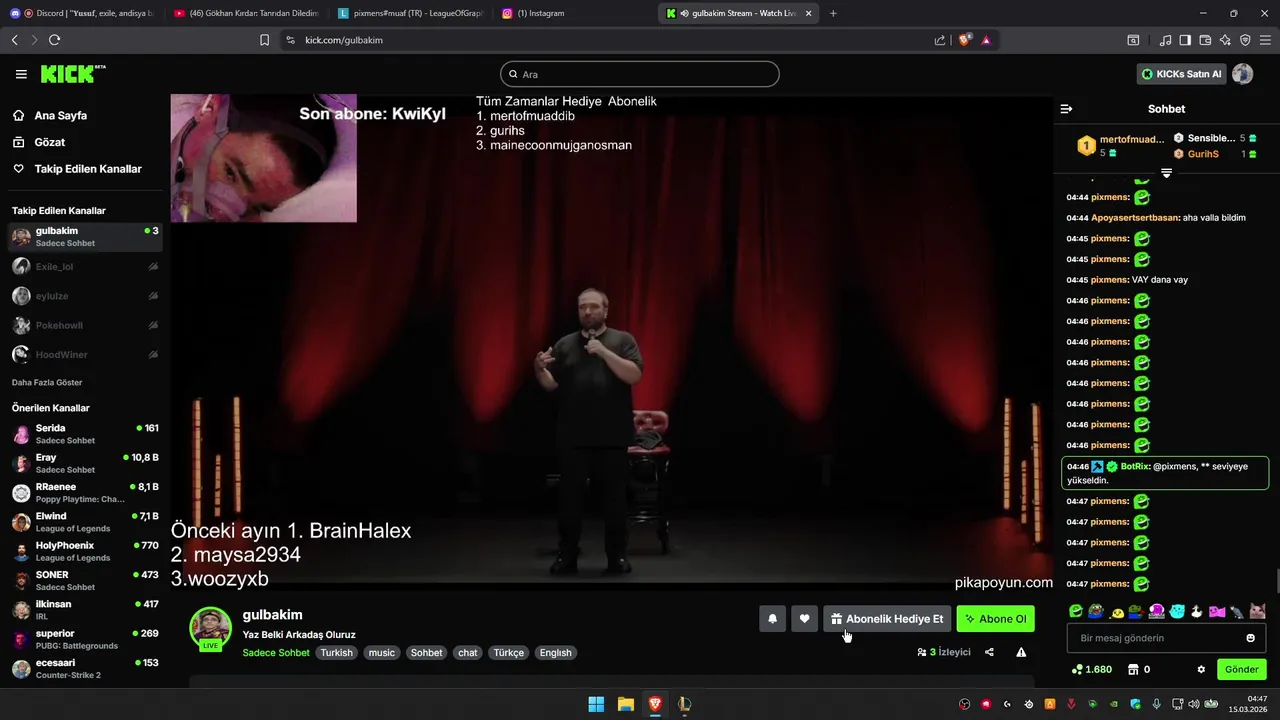Screen dimensions: 1280x720
Task: Toggle the follow heart button
Action: 804,619
